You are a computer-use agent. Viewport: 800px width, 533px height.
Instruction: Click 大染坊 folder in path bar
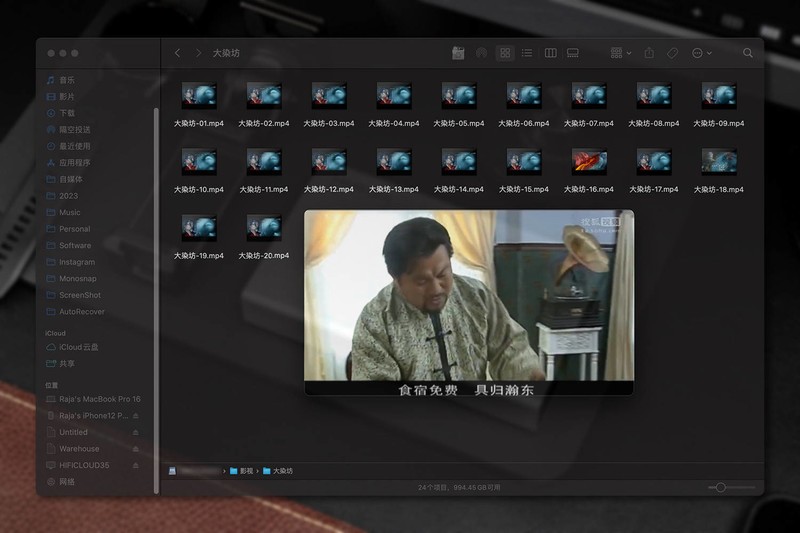(283, 470)
